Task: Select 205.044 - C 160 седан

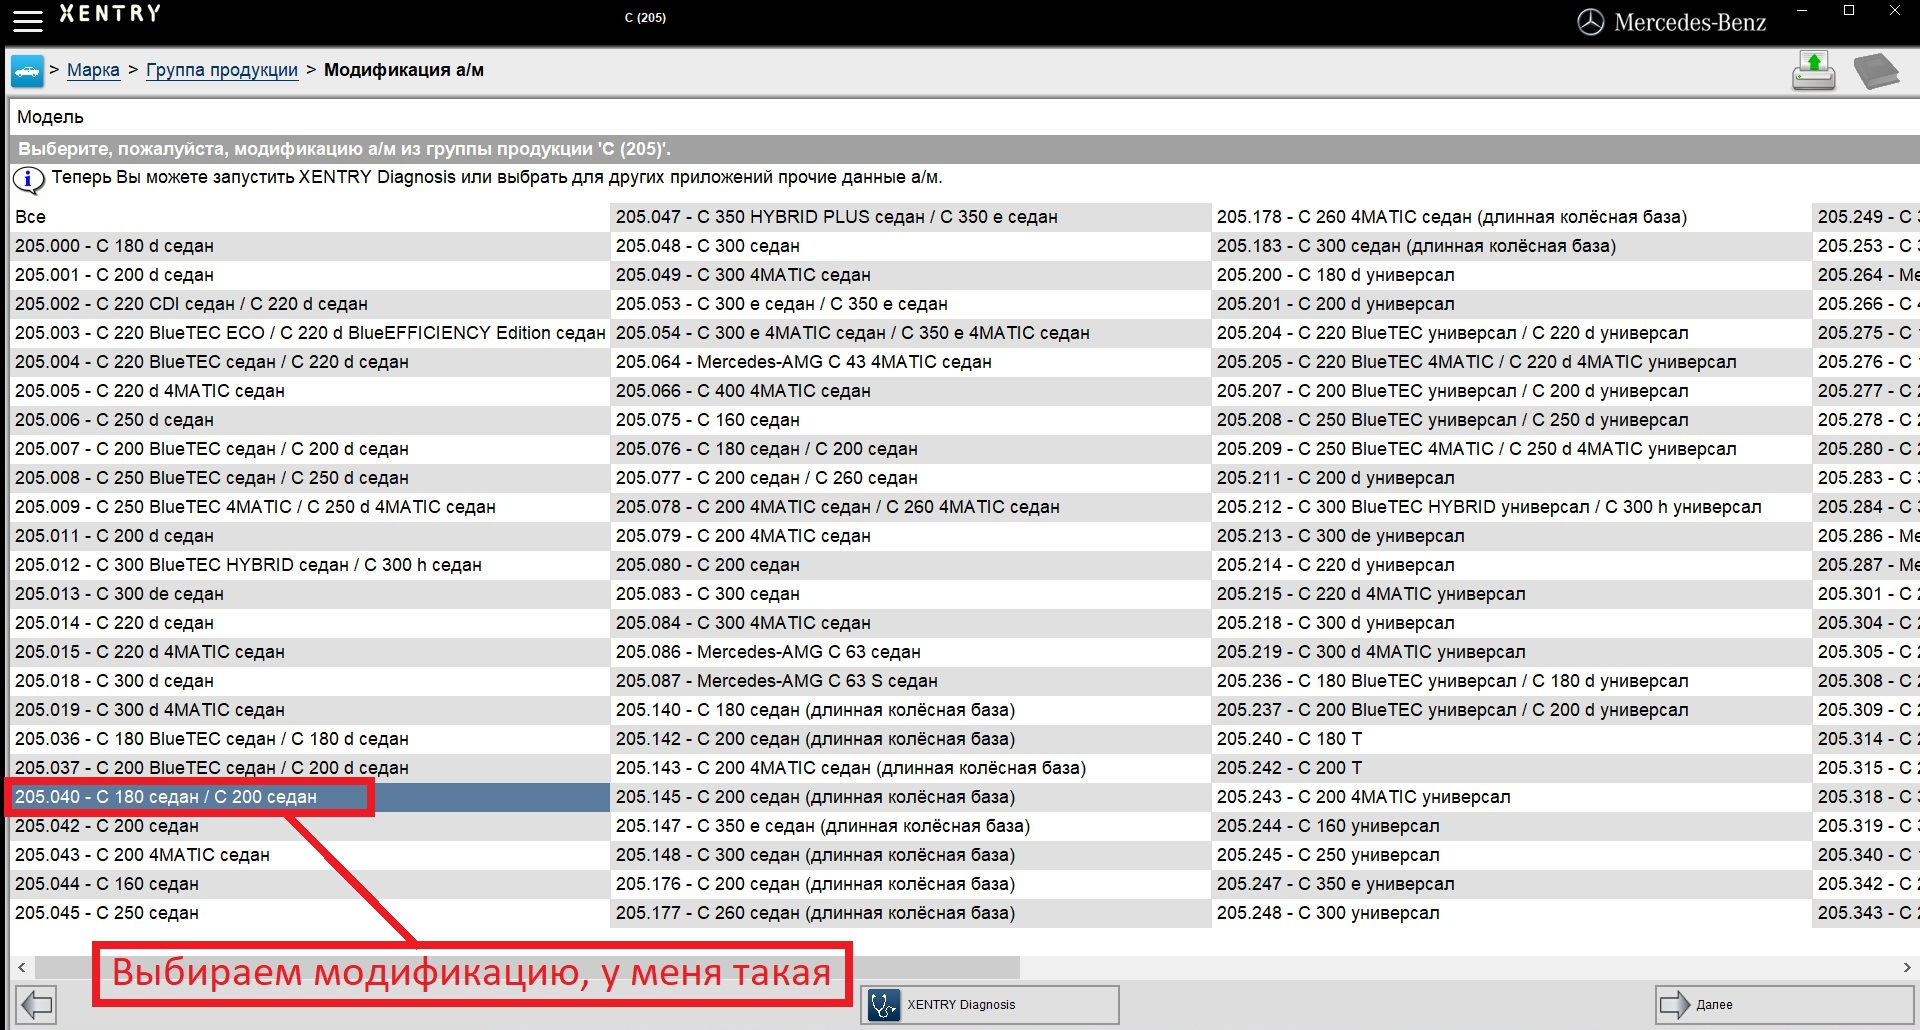Action: click(x=310, y=884)
